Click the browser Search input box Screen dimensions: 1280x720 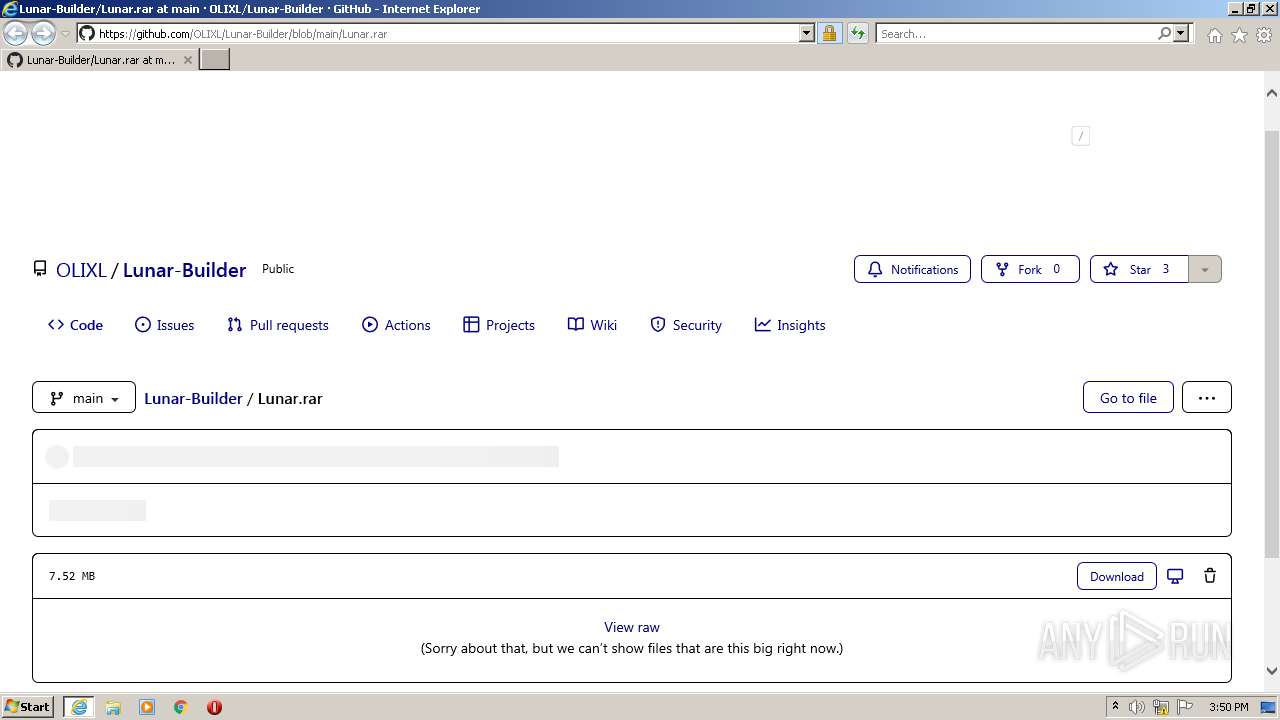[1015, 33]
